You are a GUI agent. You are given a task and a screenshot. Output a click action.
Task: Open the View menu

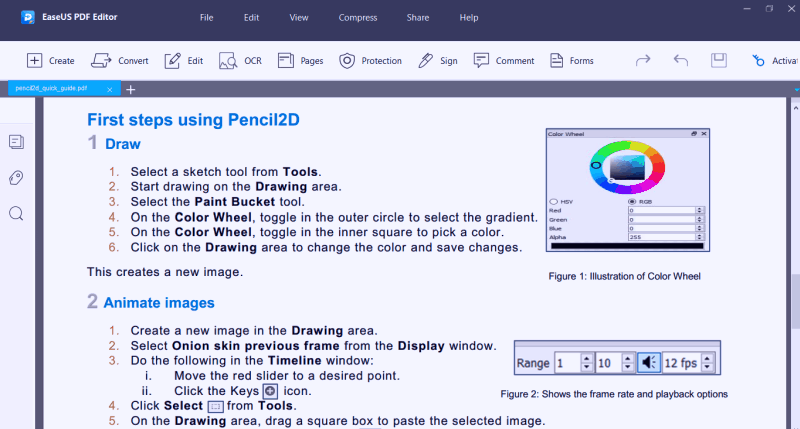[299, 17]
